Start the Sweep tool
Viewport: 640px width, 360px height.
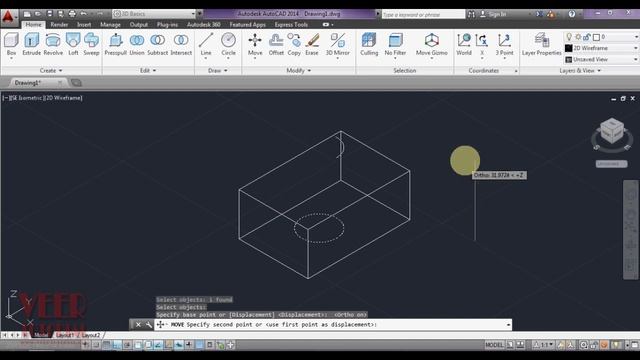(91, 44)
